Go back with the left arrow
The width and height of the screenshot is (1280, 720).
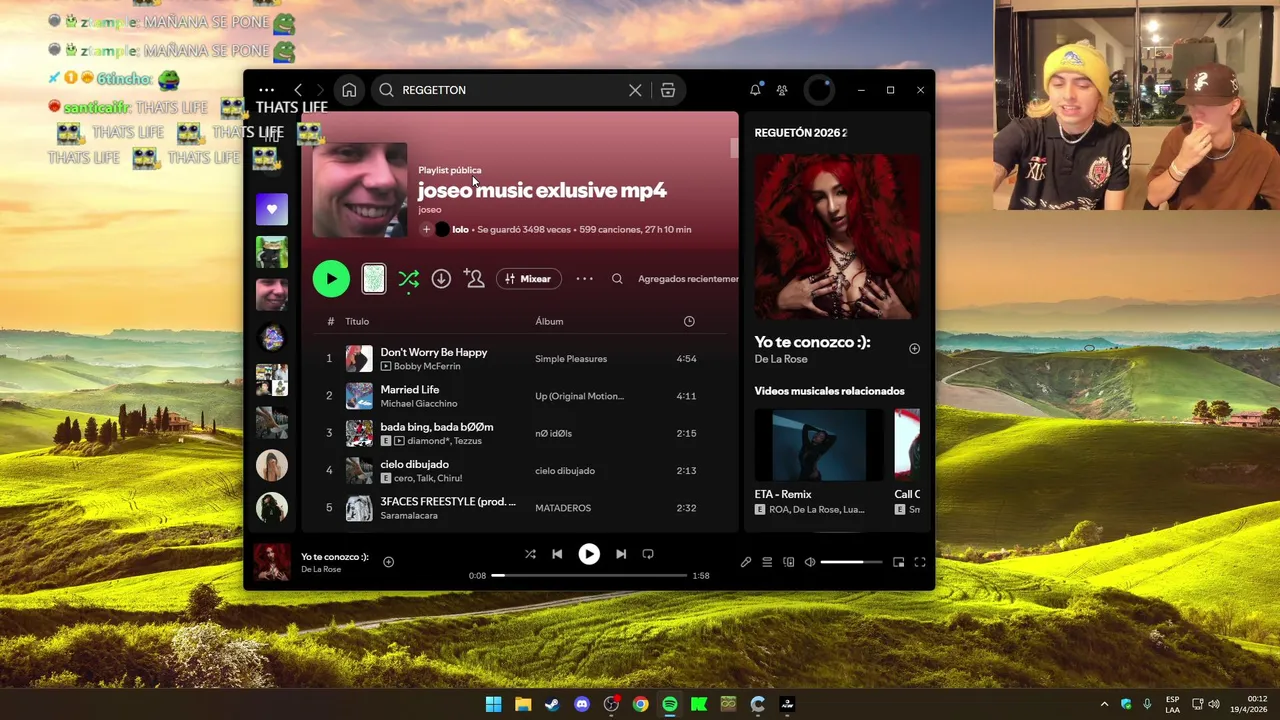tap(298, 90)
